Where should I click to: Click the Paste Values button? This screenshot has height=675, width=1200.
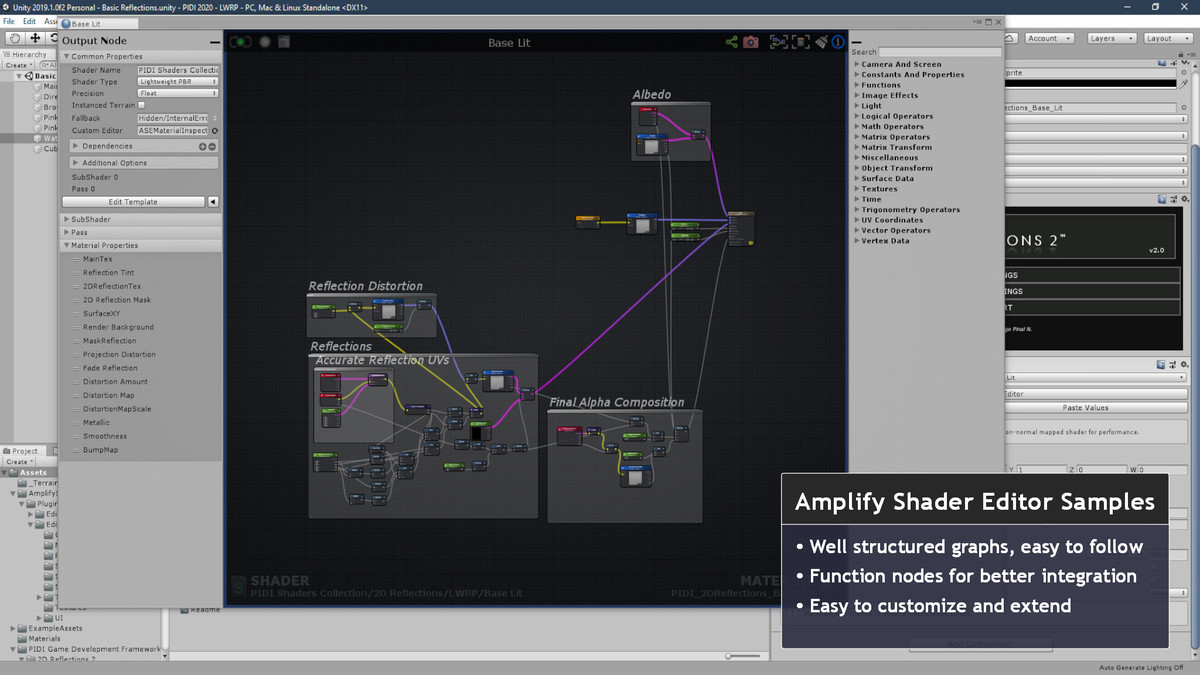[x=1085, y=408]
